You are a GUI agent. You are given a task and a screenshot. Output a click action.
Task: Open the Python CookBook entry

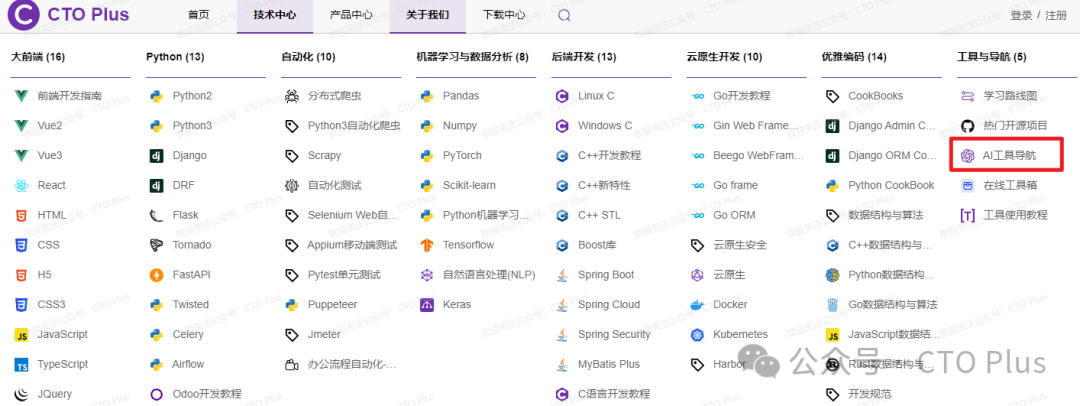891,185
